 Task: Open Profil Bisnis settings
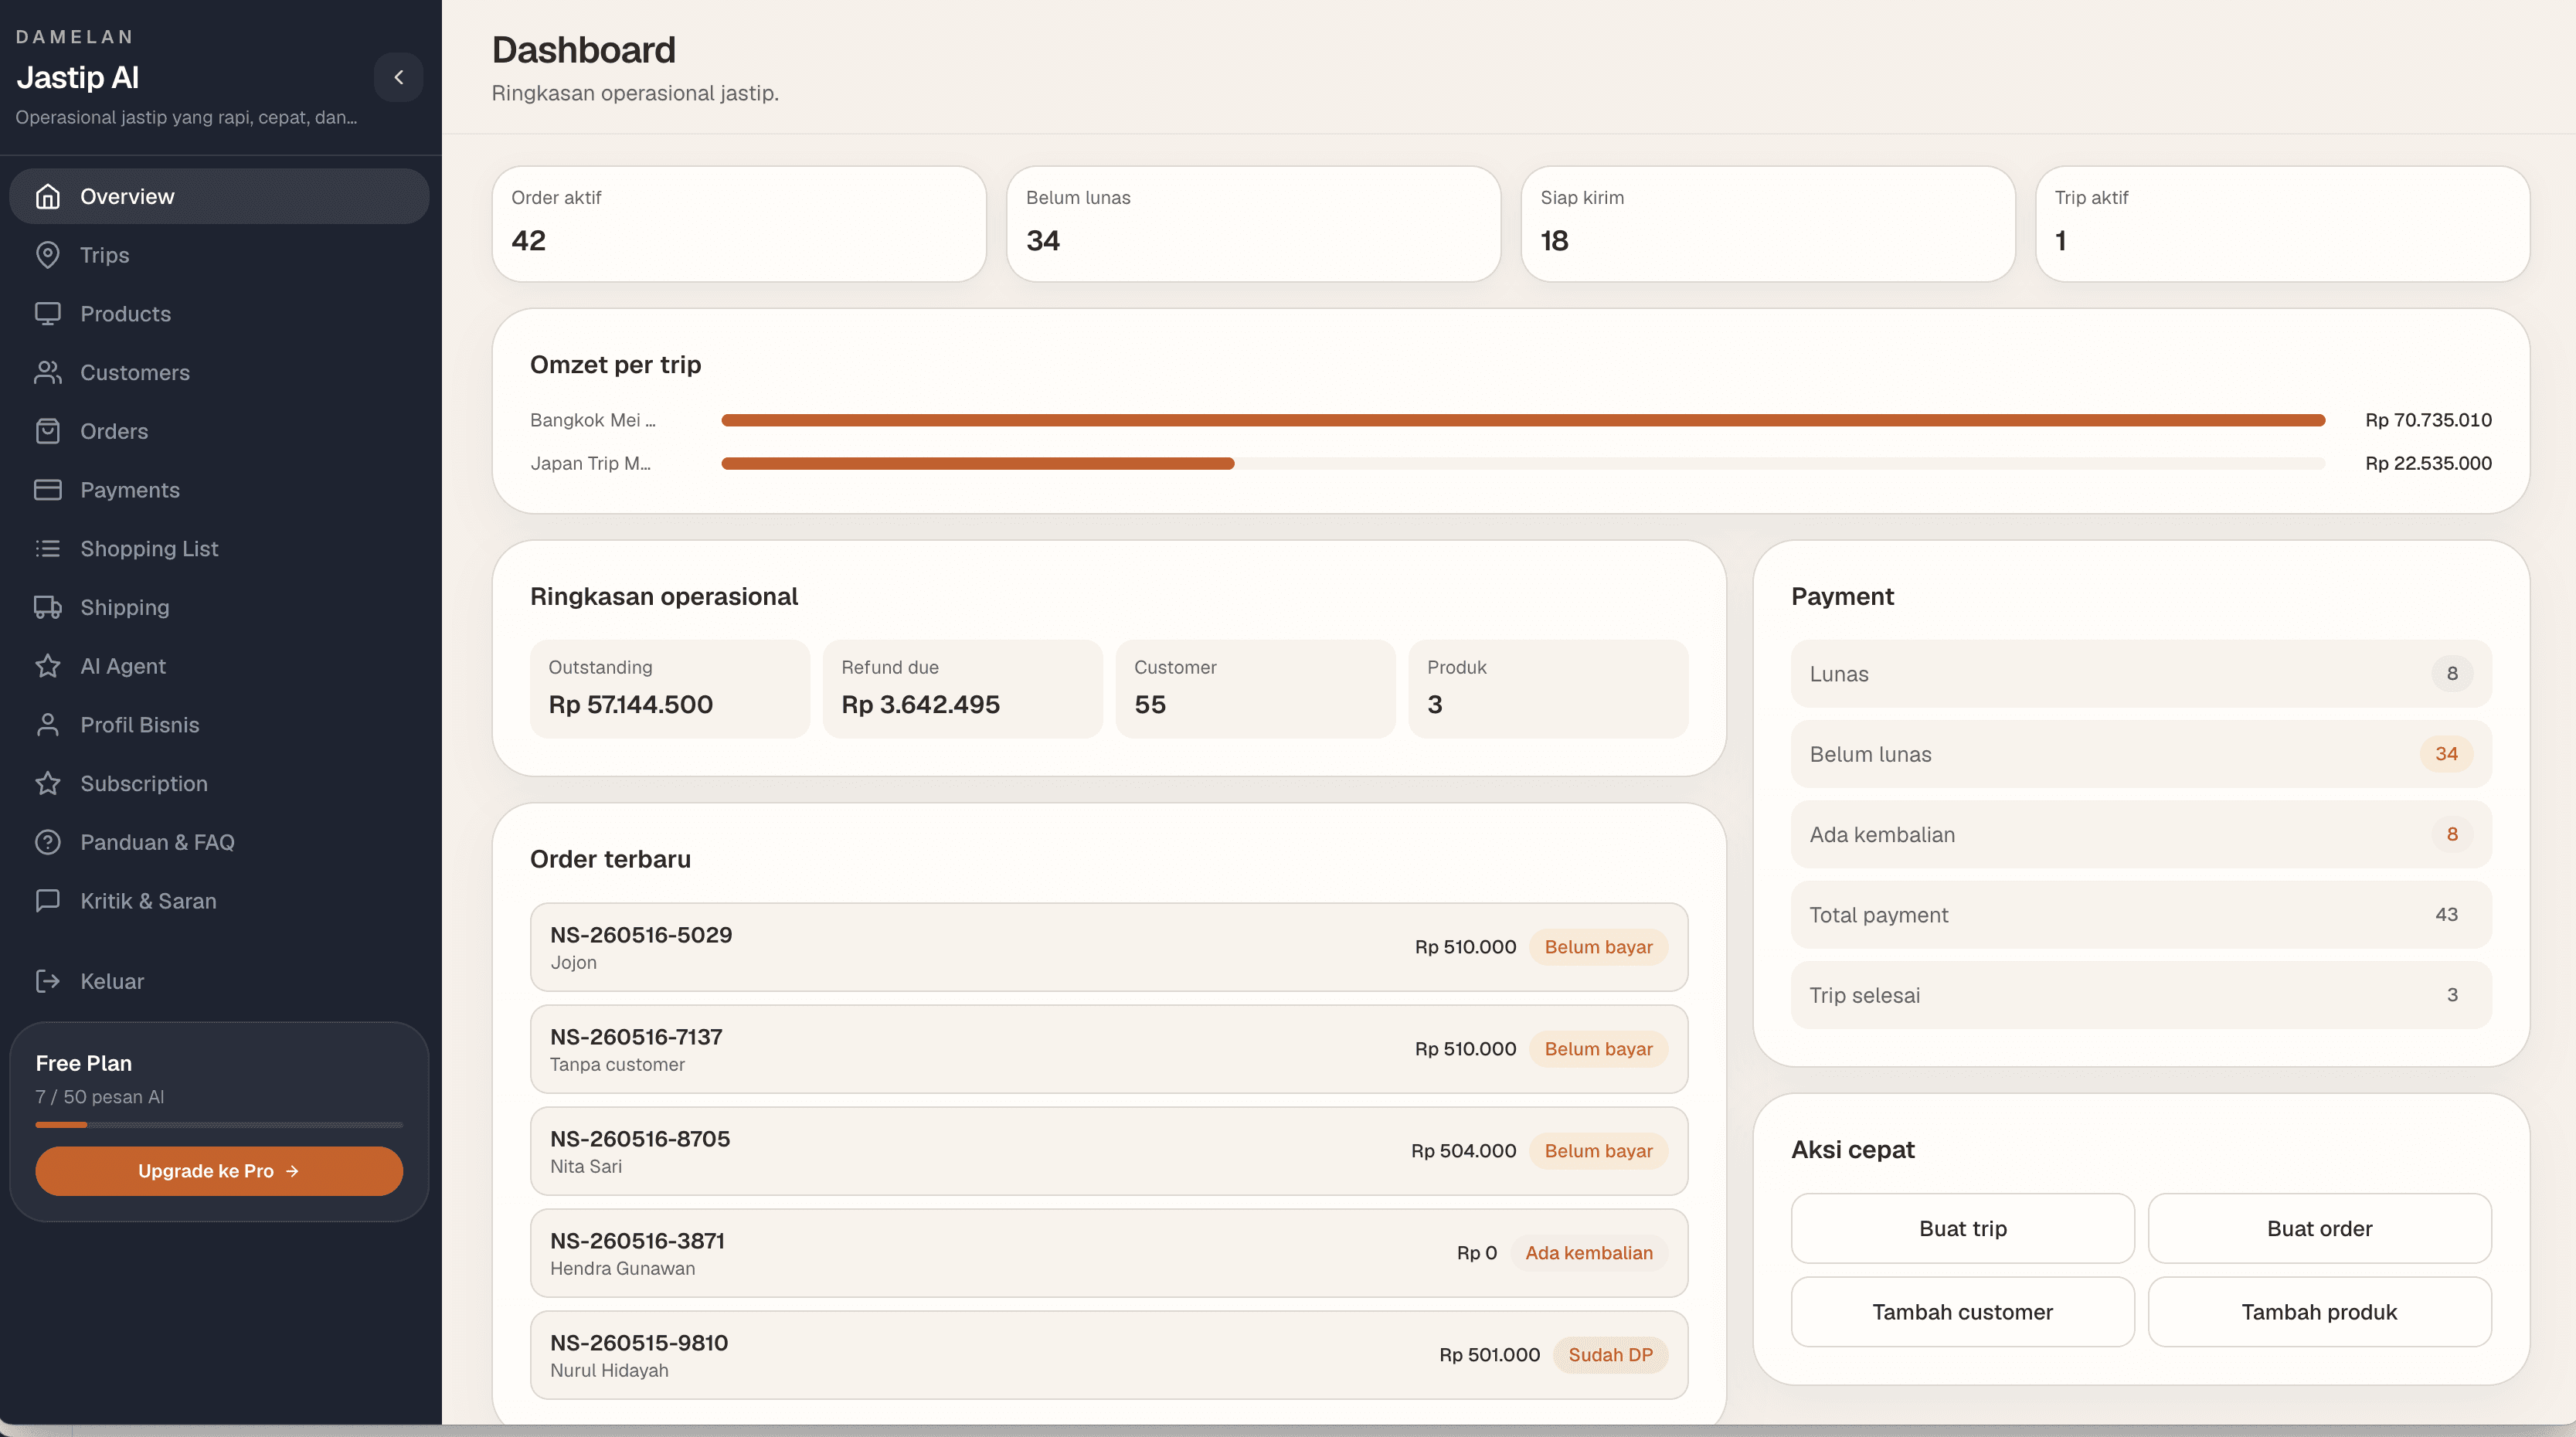(219, 725)
